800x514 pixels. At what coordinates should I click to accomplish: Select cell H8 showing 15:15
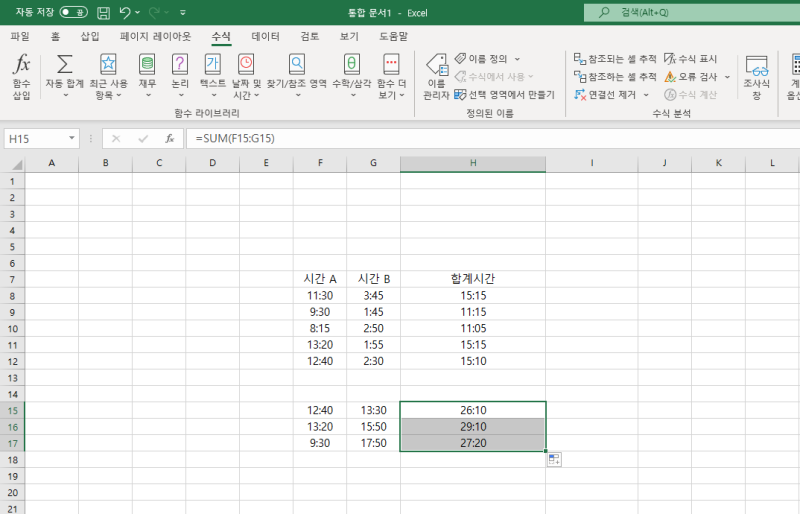coord(472,295)
